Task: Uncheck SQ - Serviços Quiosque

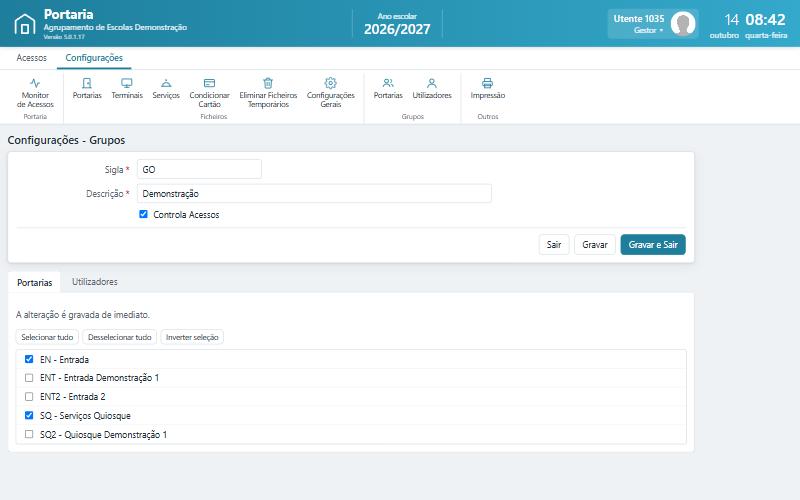Action: pos(29,415)
